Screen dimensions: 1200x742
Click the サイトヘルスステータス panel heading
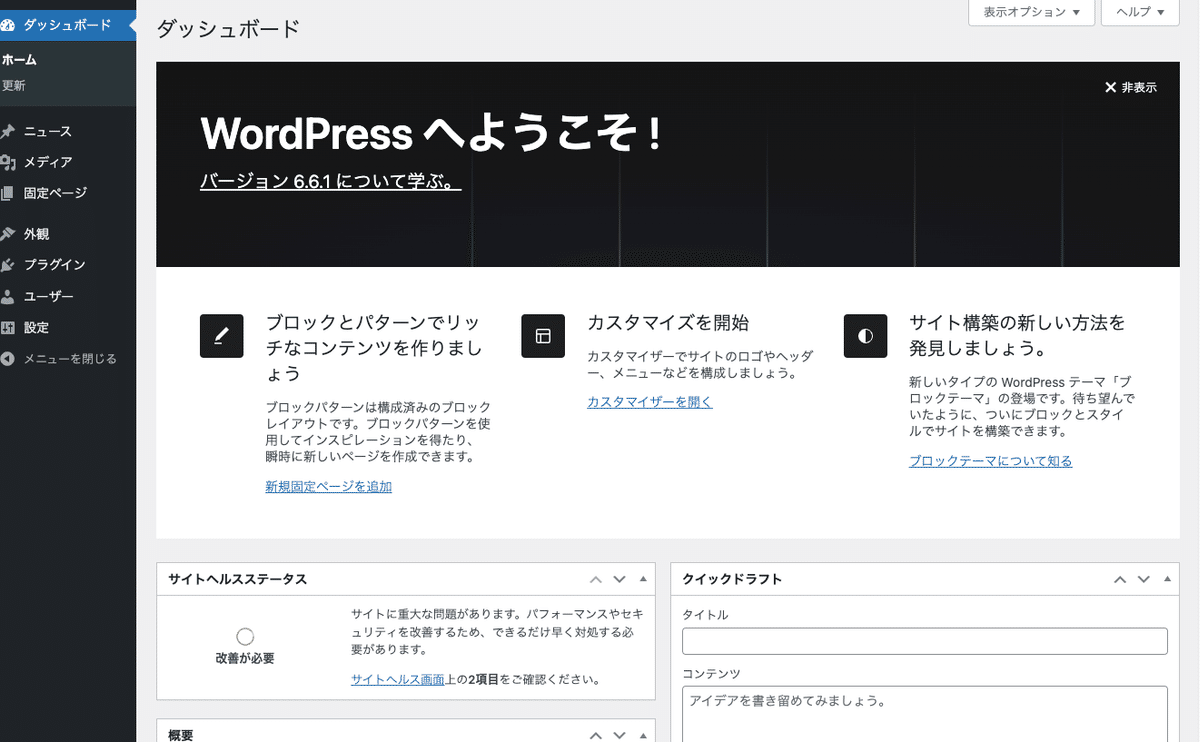pos(237,579)
